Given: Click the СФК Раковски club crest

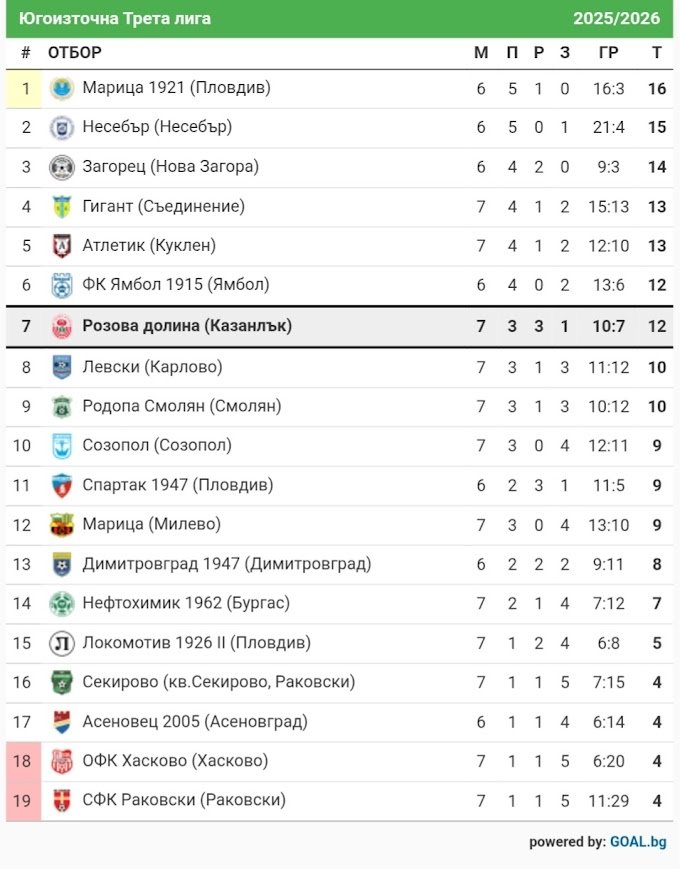Looking at the screenshot, I should (62, 801).
